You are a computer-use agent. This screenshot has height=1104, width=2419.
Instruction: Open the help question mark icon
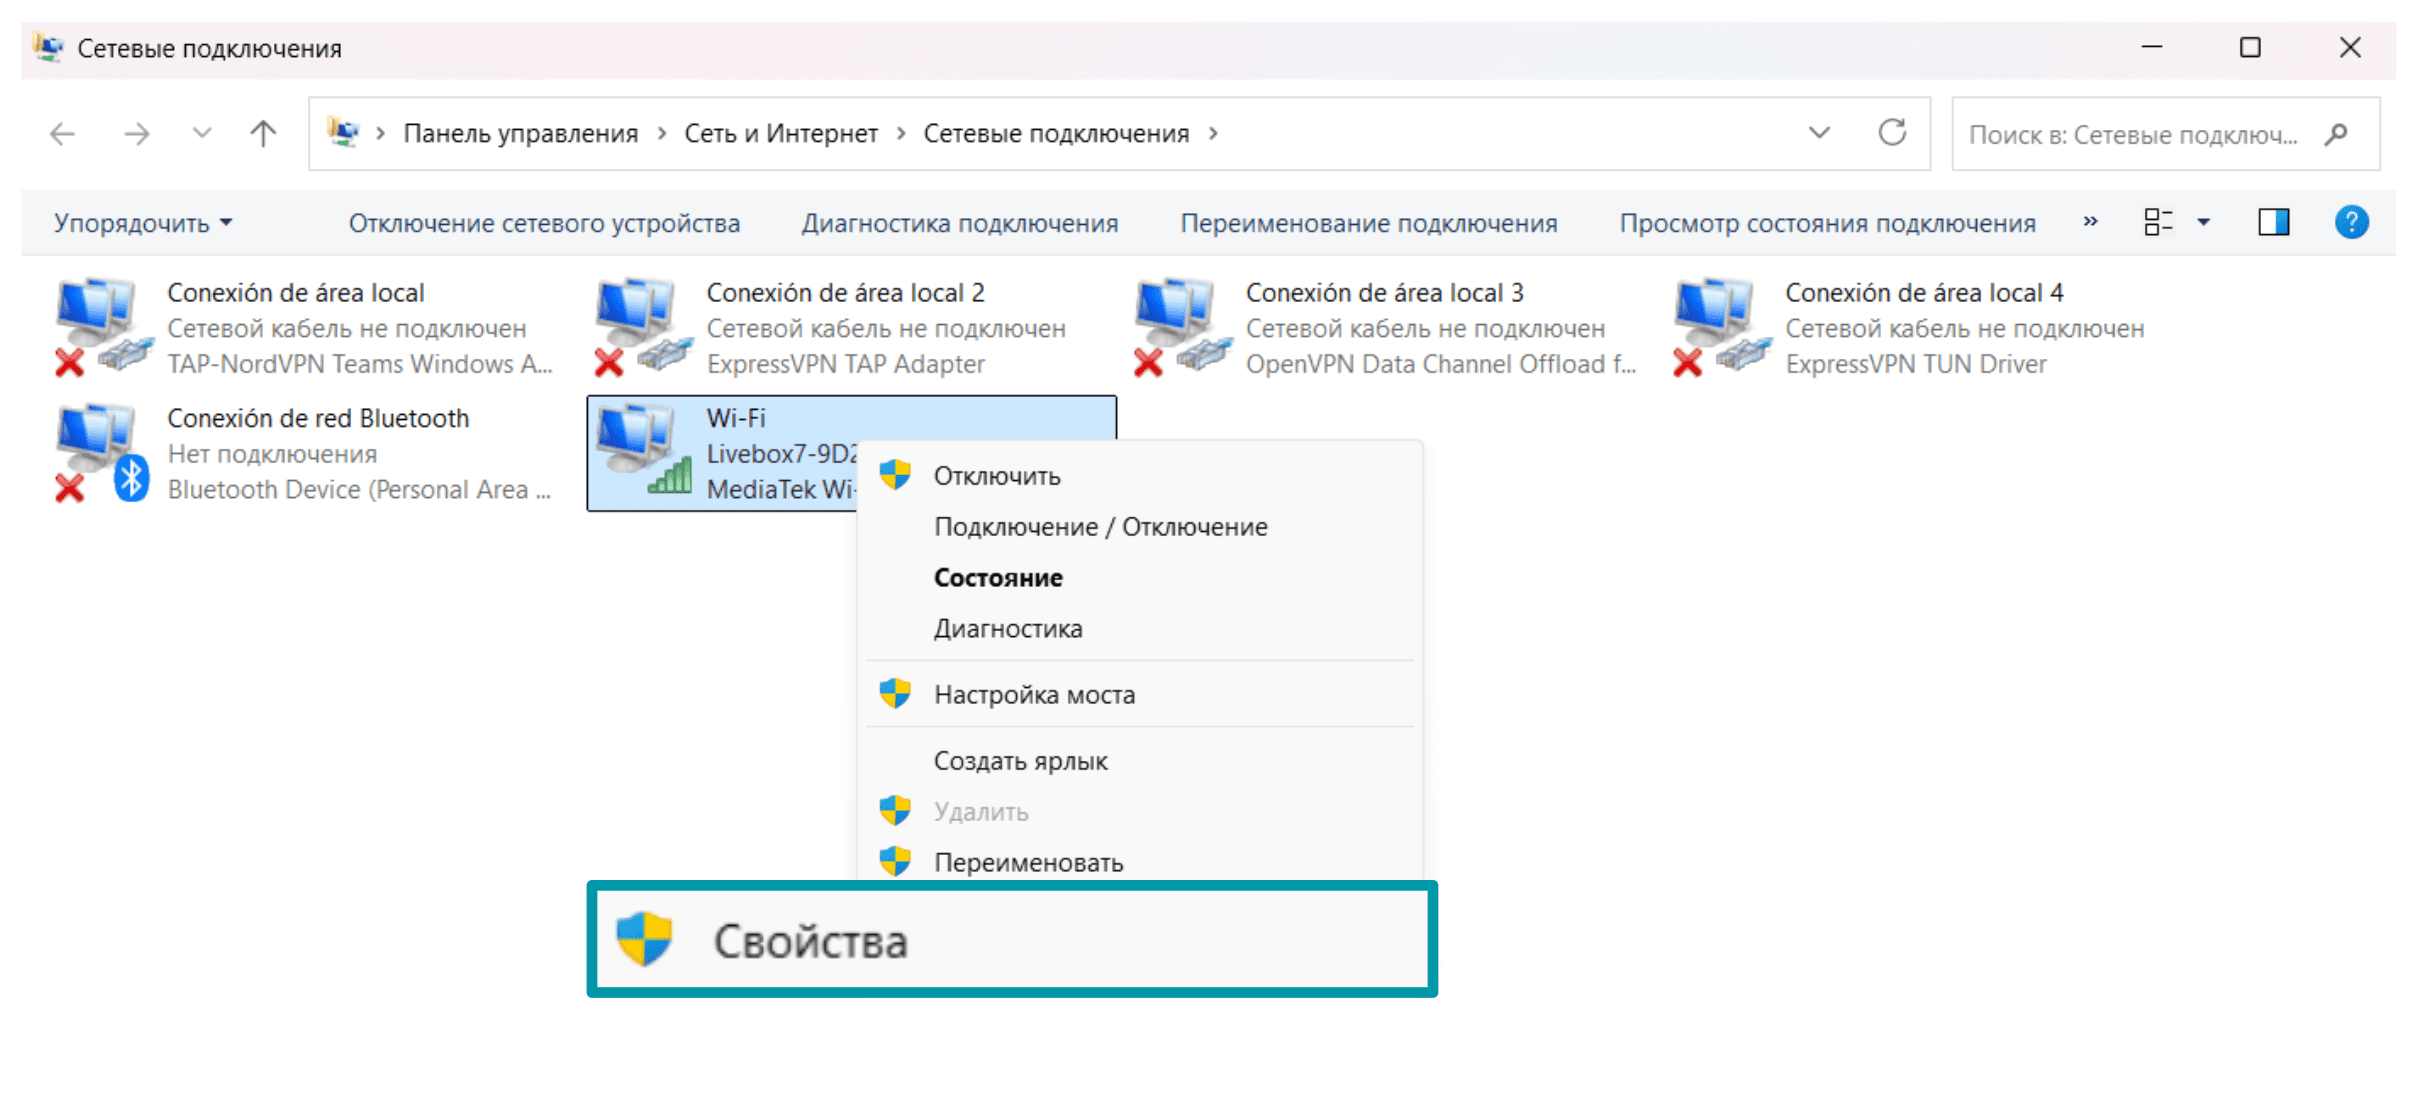tap(2351, 222)
